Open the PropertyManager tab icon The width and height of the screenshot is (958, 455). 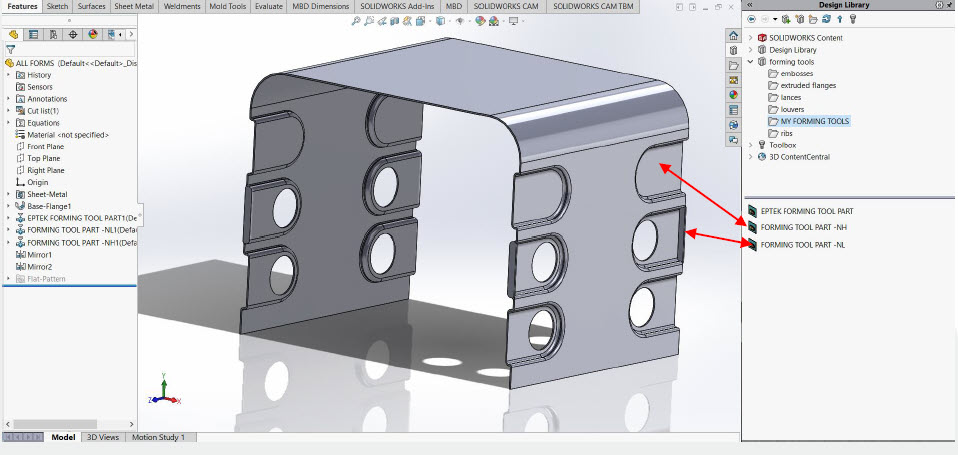coord(33,34)
